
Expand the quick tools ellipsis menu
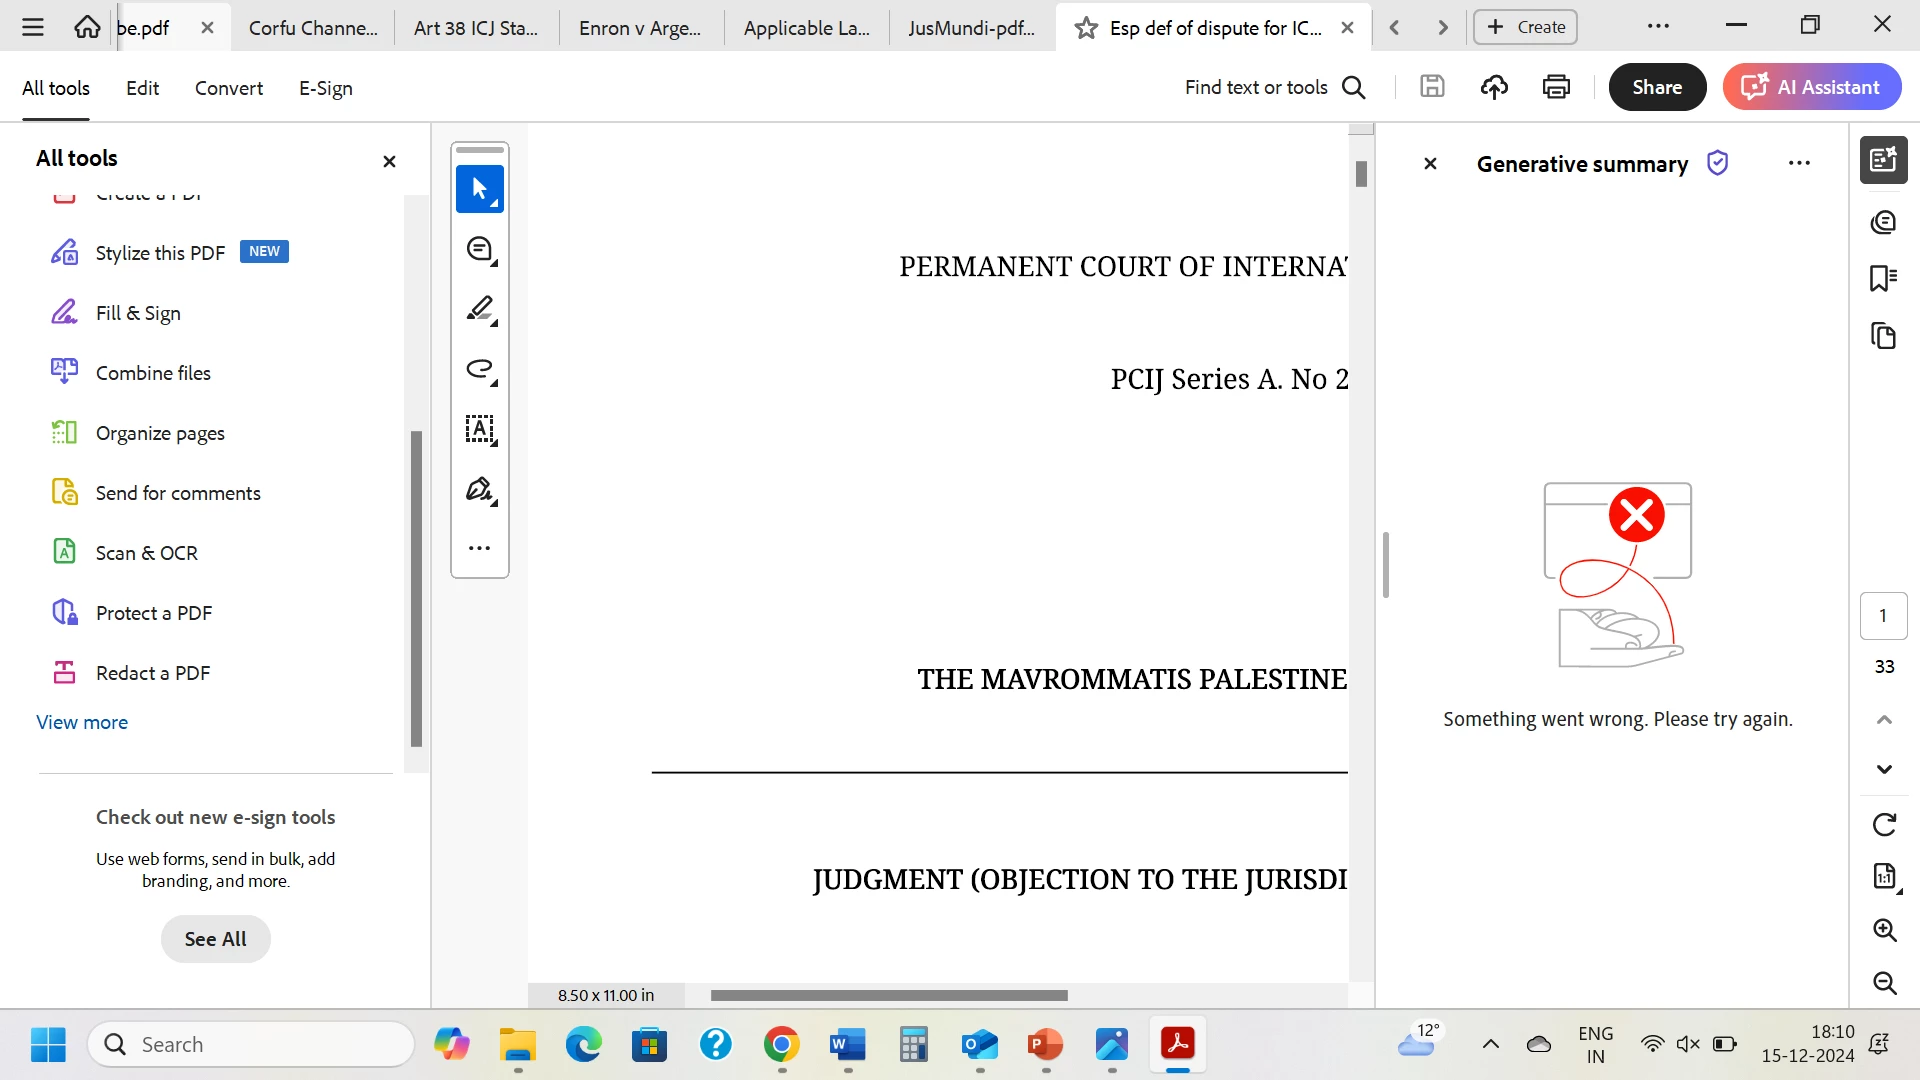point(480,548)
